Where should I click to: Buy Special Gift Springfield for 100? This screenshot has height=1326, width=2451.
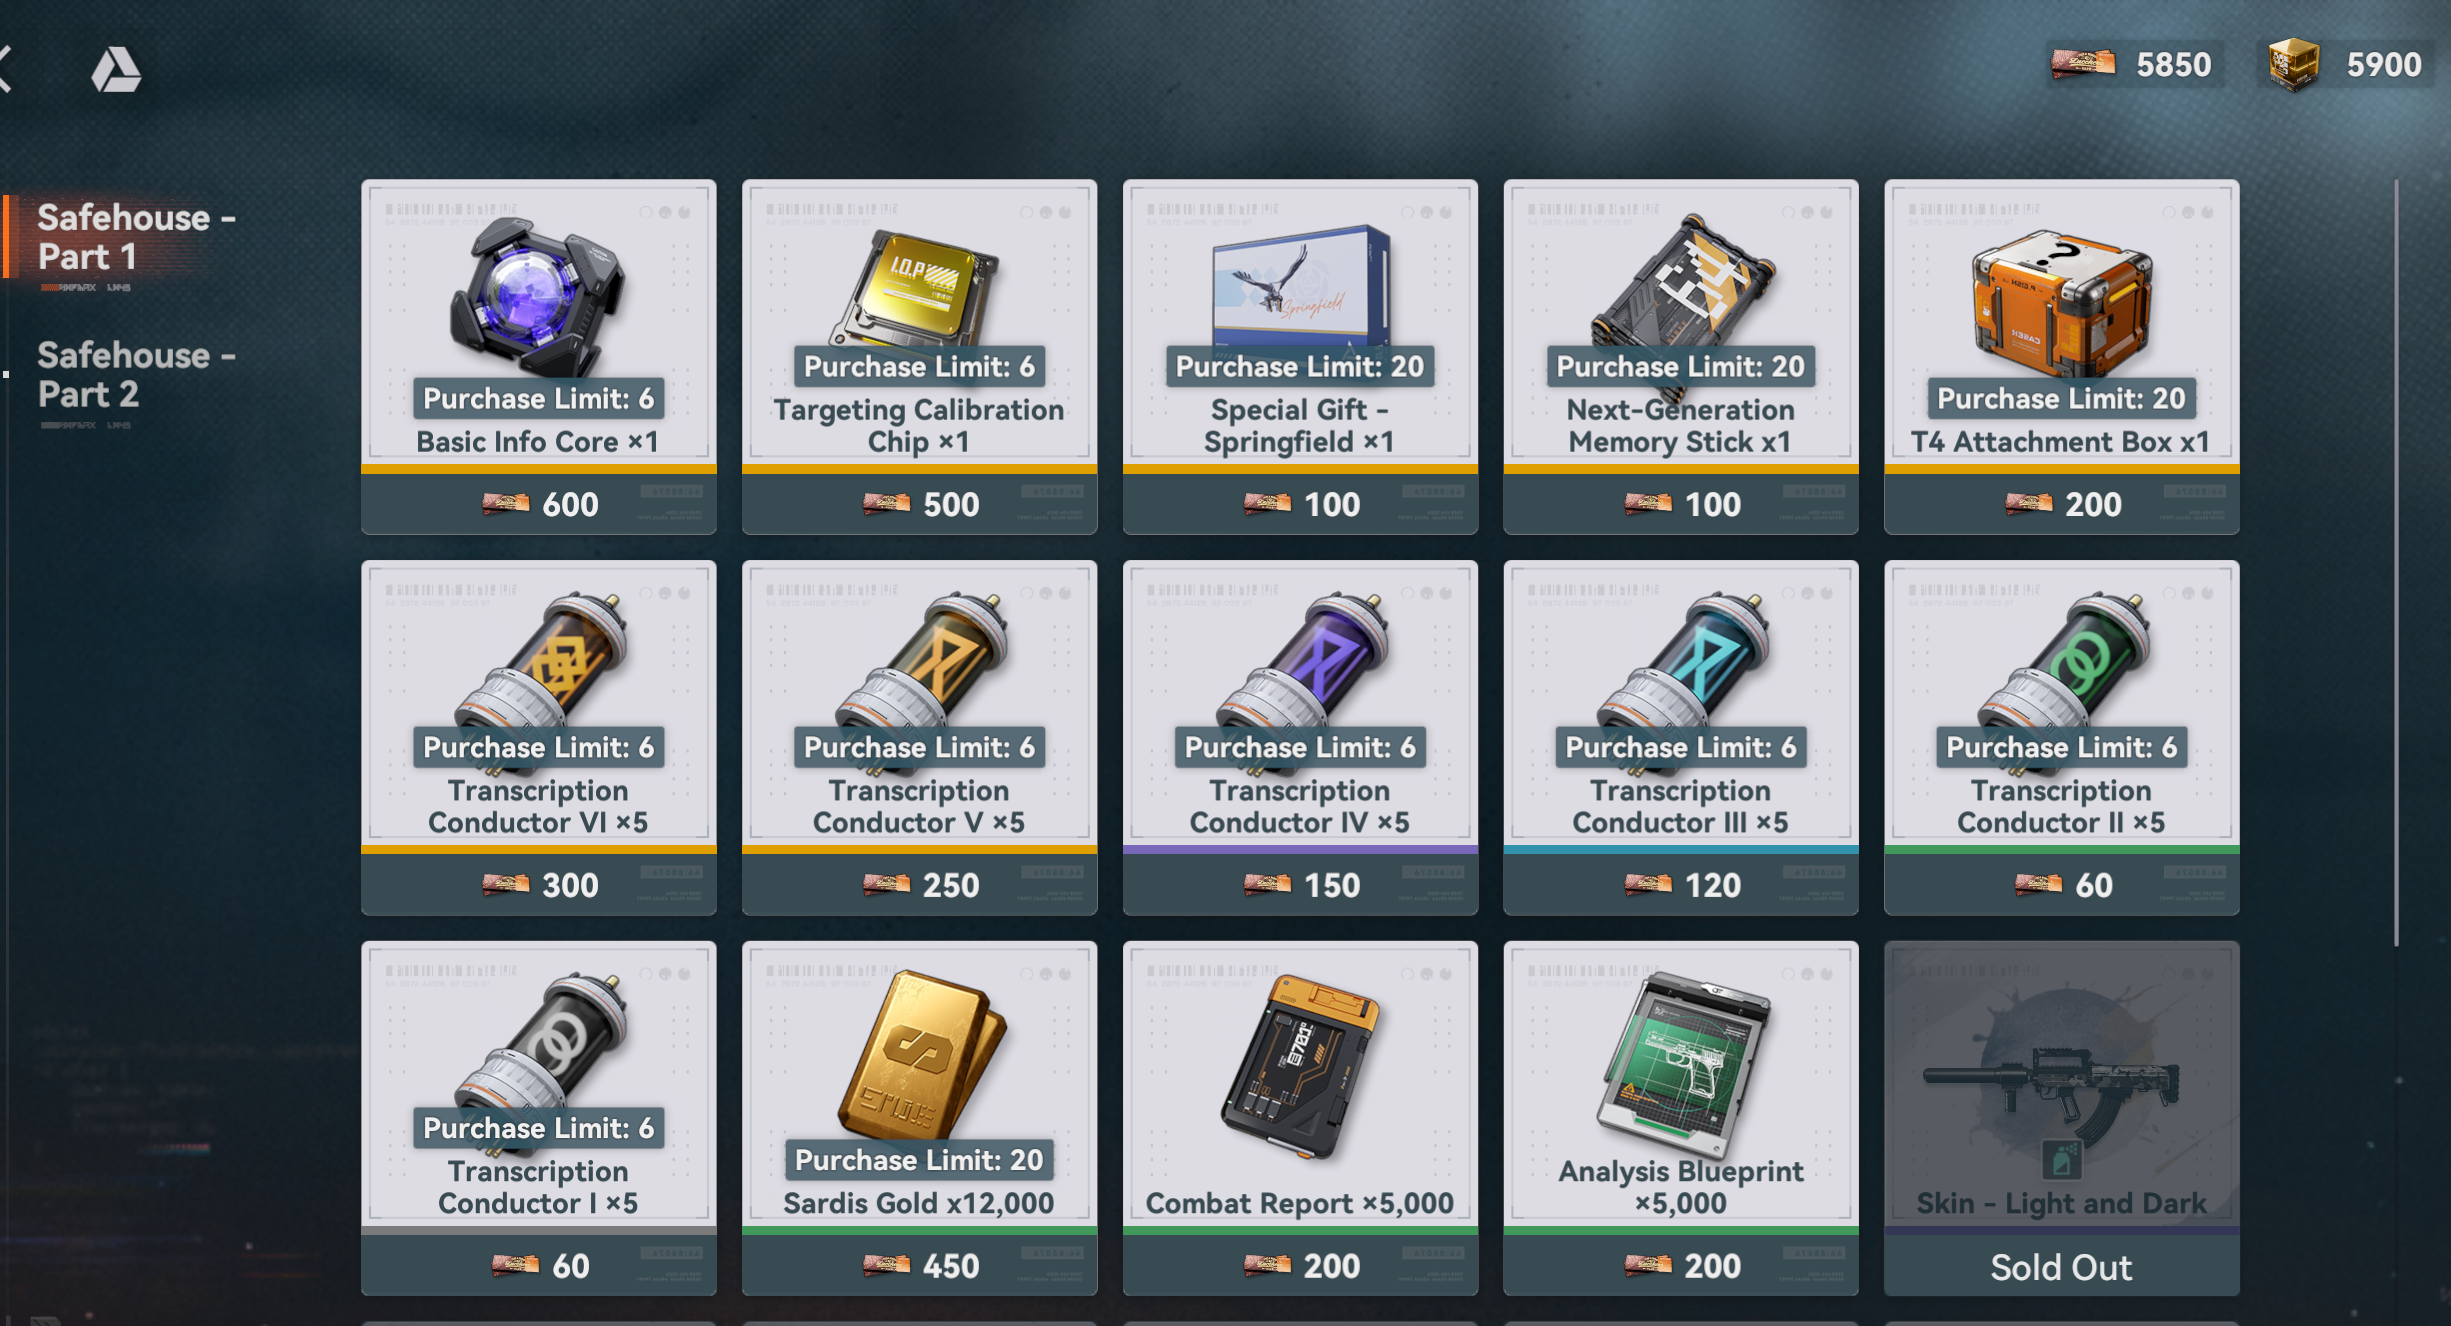1300,504
